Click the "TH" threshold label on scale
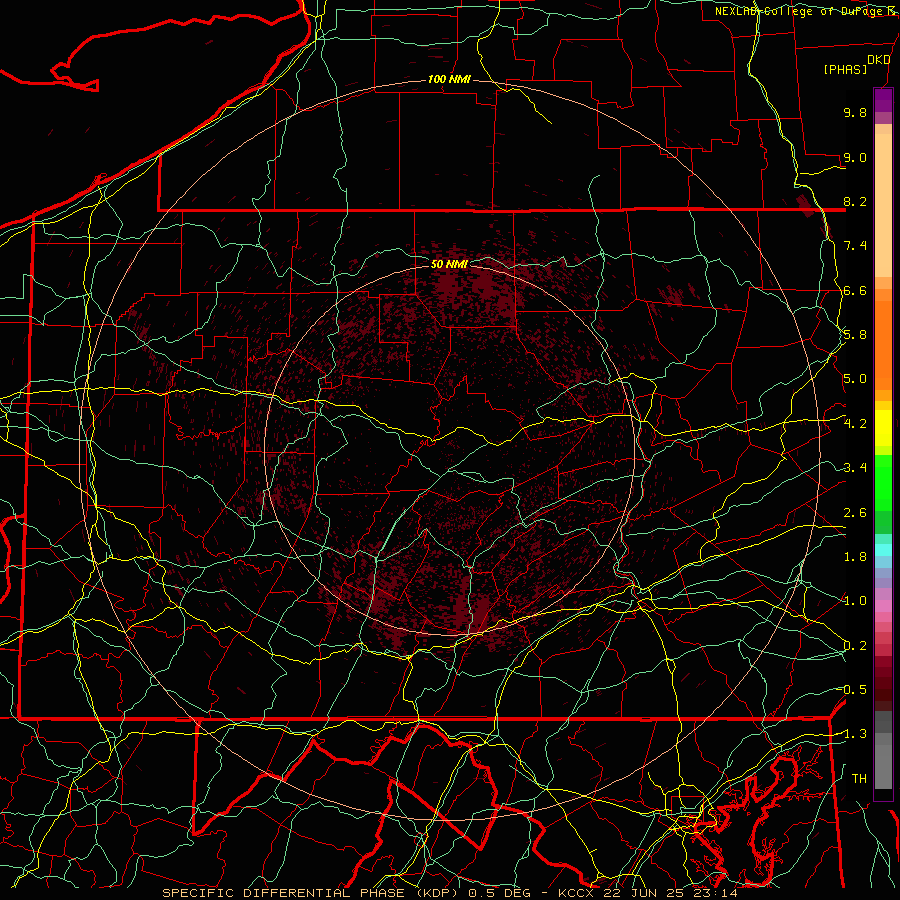The image size is (900, 900). coord(859,779)
